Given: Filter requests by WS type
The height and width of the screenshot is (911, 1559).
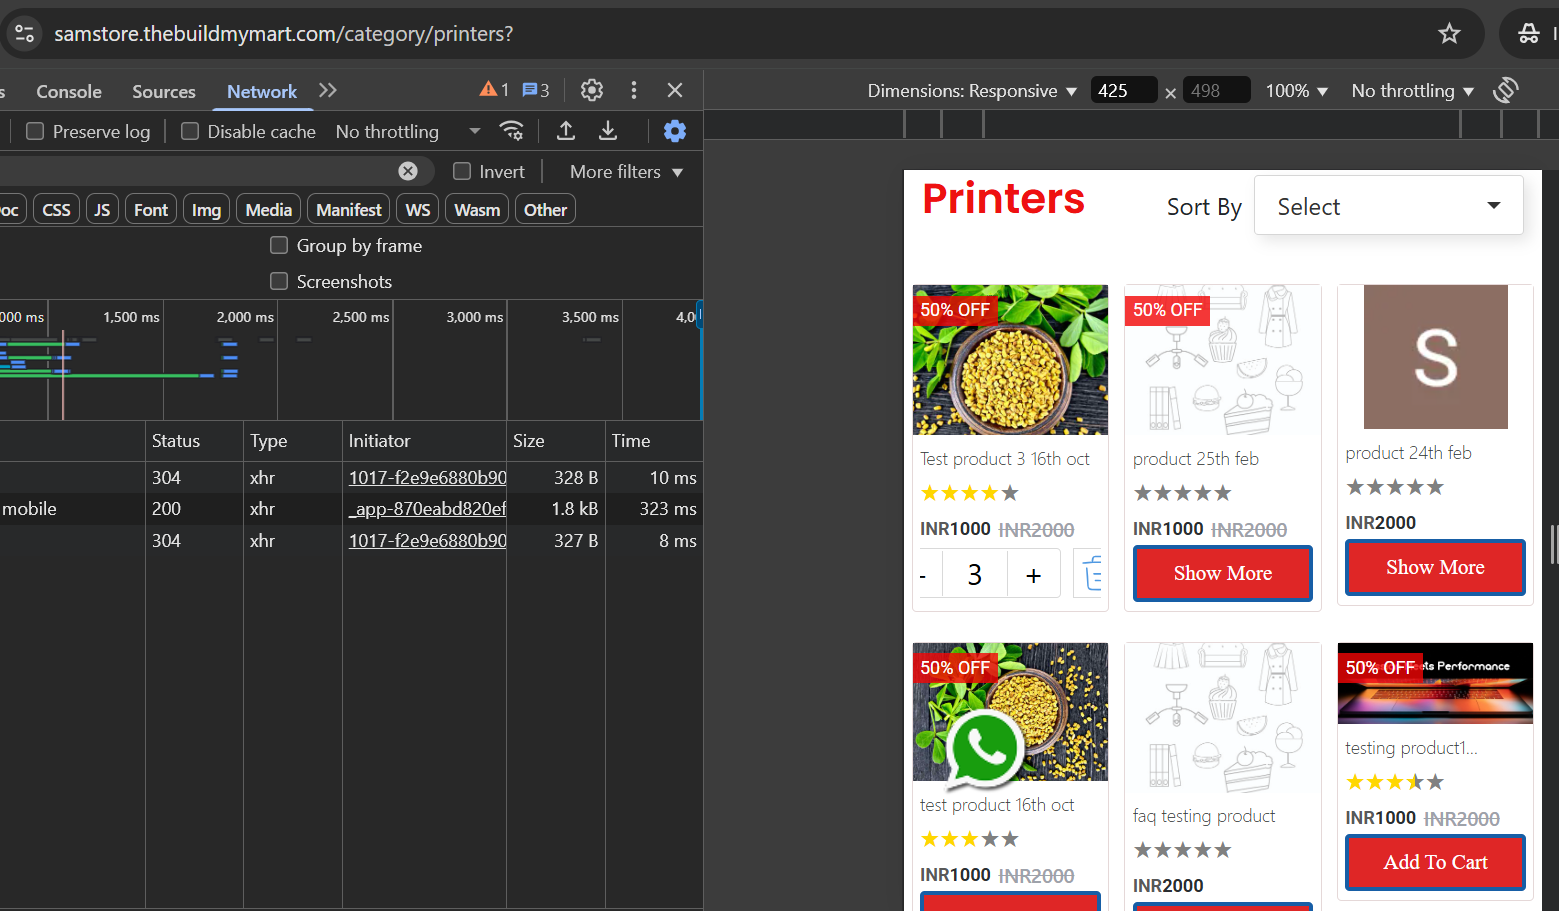Looking at the screenshot, I should [418, 209].
